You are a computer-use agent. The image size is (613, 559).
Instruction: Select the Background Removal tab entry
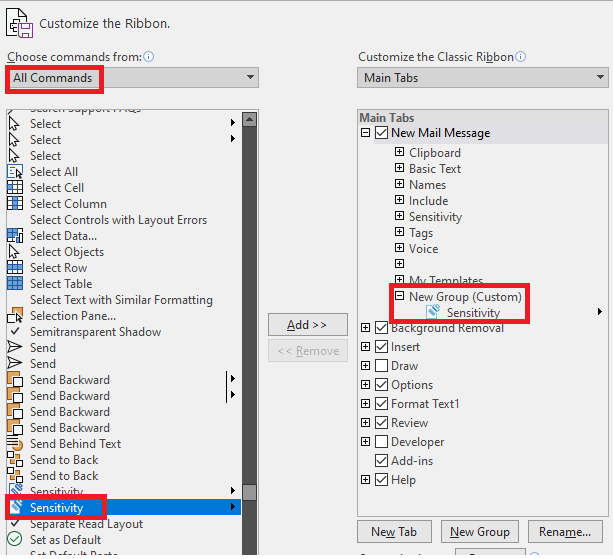point(447,328)
